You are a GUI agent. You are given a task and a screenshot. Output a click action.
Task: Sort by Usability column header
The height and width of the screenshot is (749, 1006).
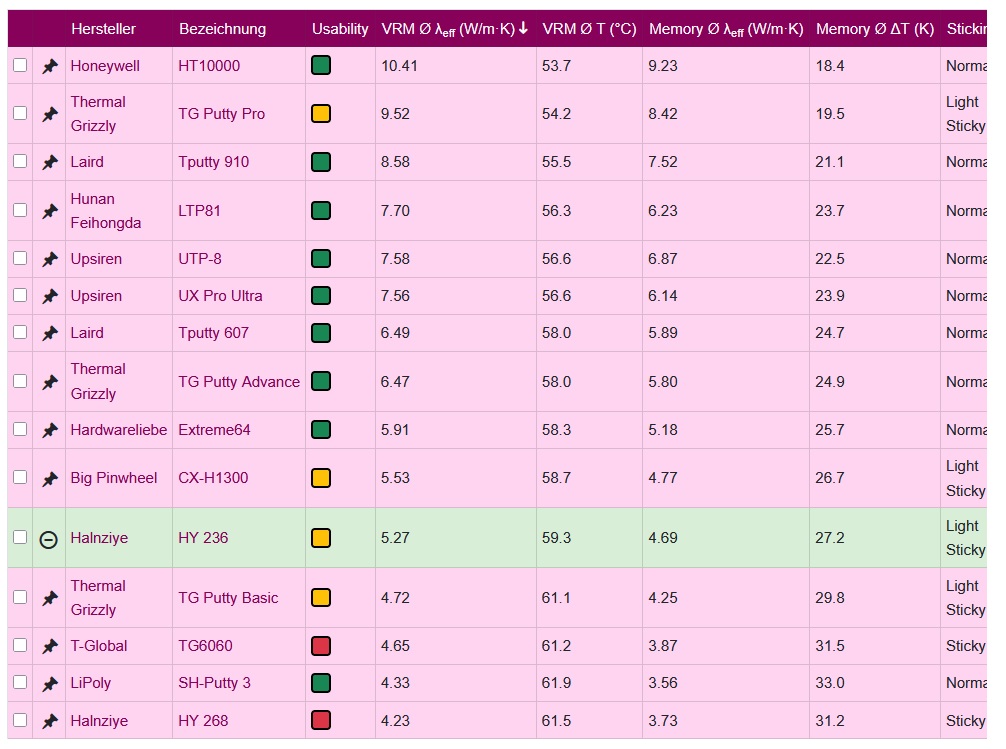point(340,29)
